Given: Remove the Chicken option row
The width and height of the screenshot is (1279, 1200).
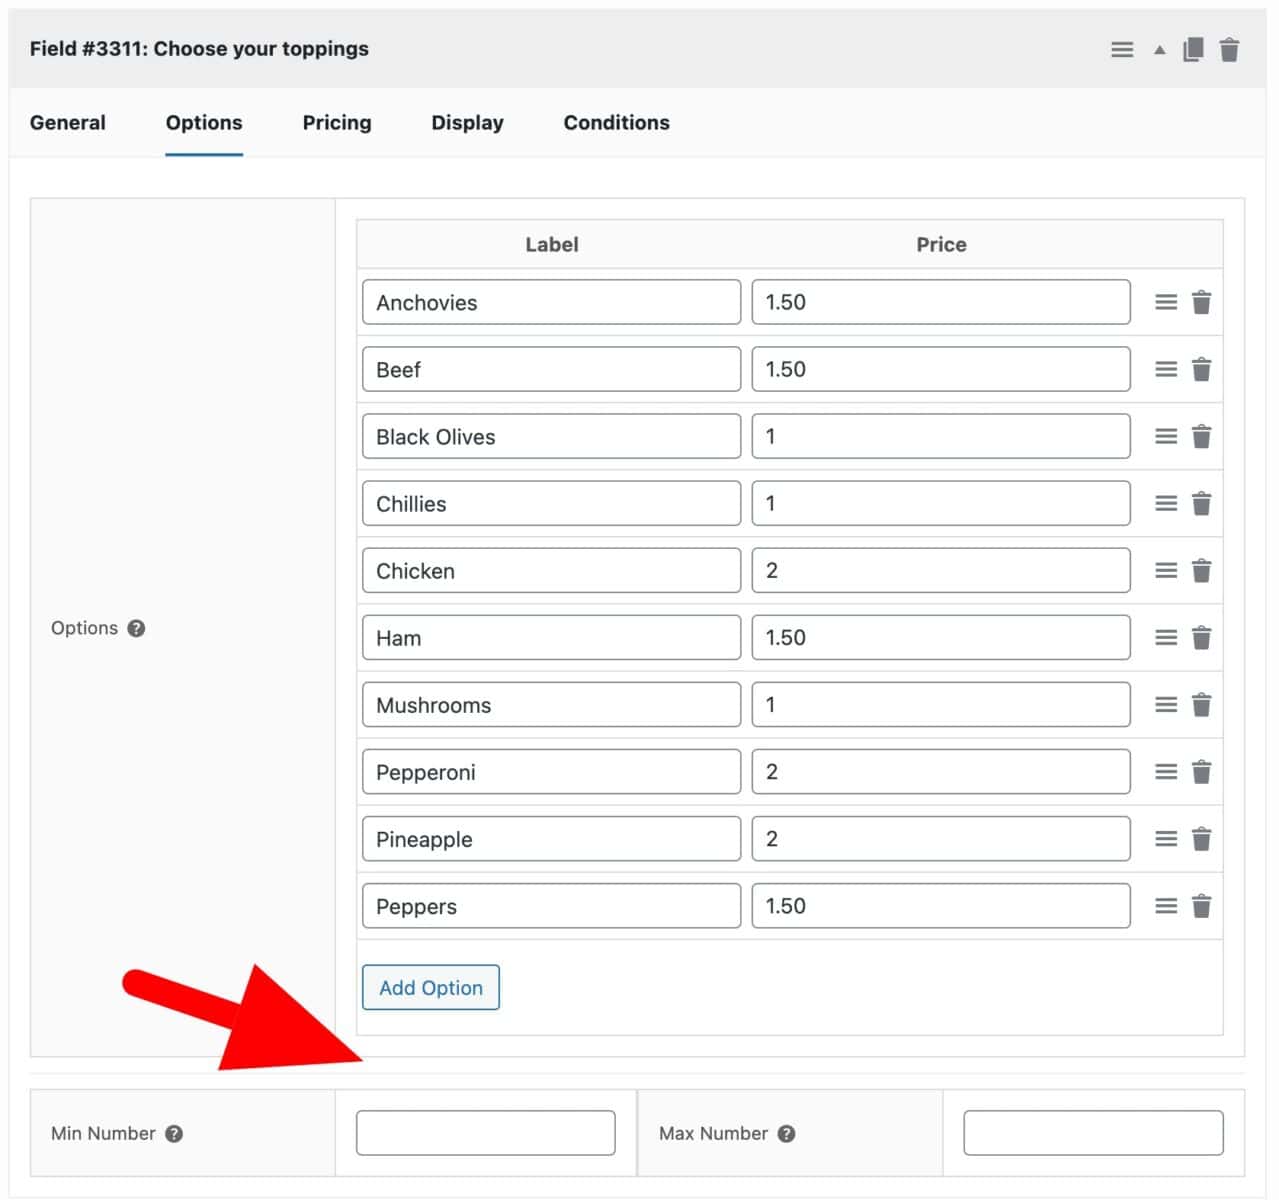Looking at the screenshot, I should 1201,570.
